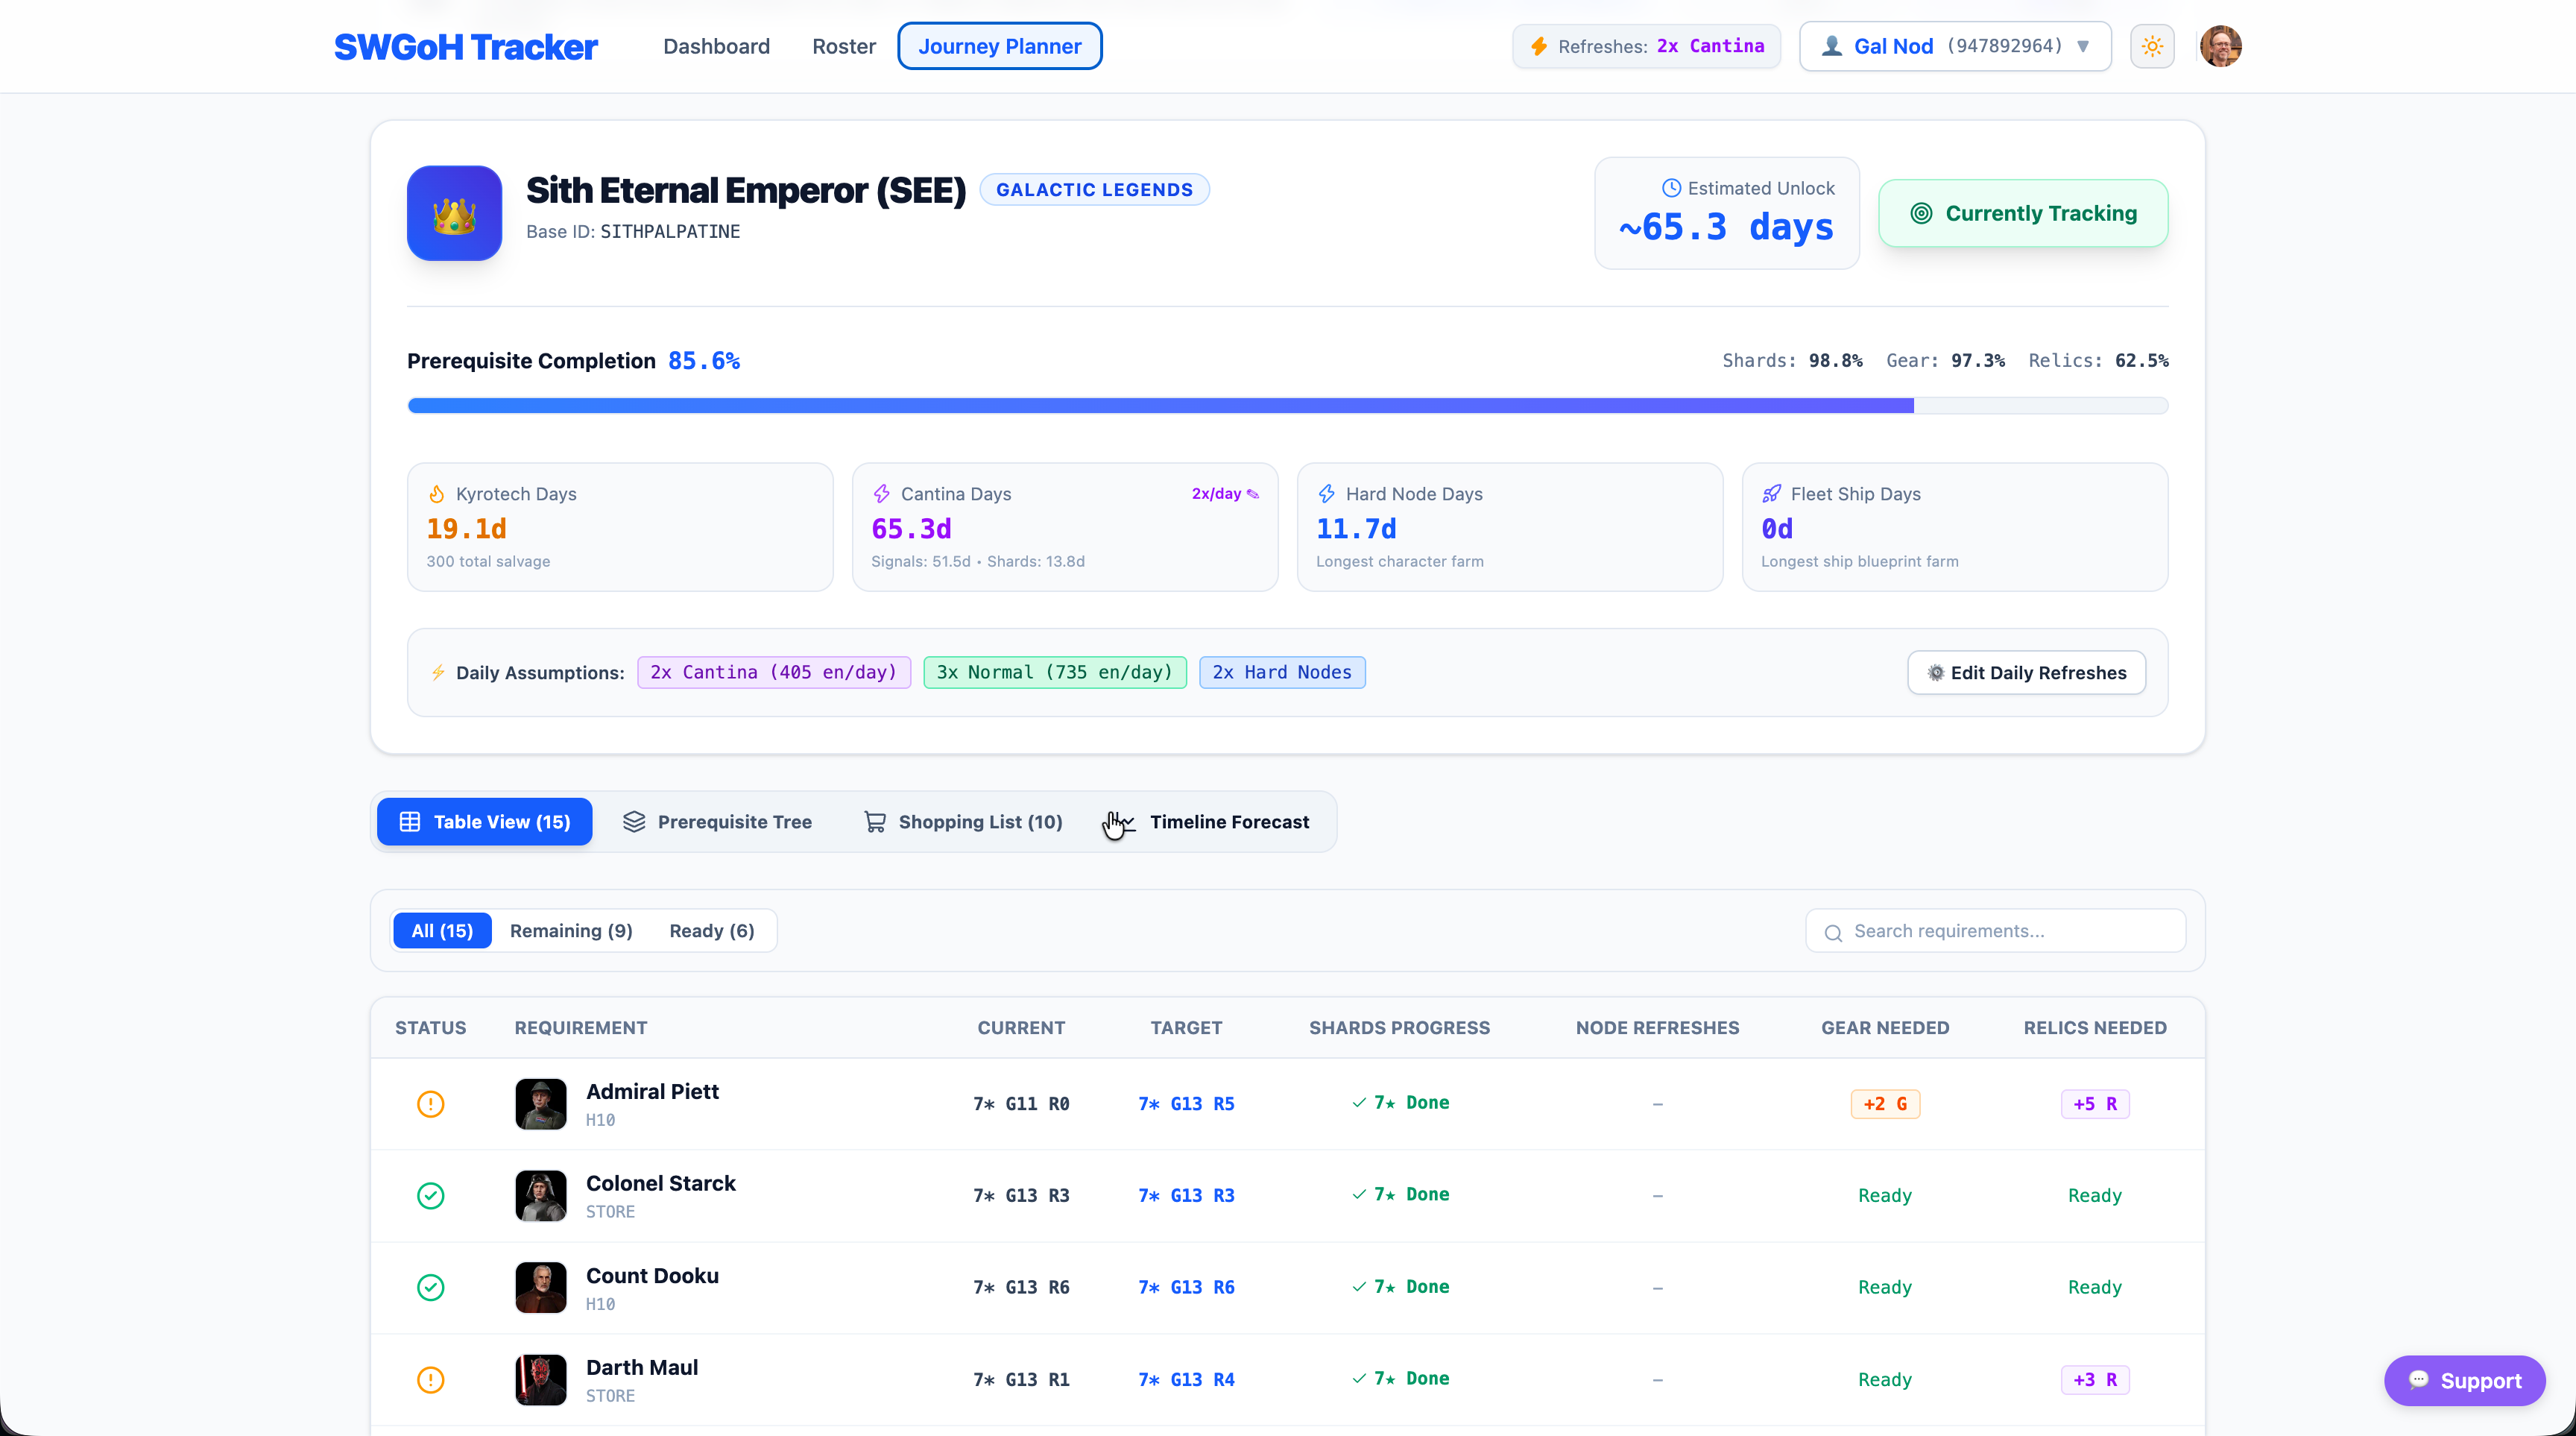Viewport: 2576px width, 1436px height.
Task: Open the Support chat button
Action: [2464, 1381]
